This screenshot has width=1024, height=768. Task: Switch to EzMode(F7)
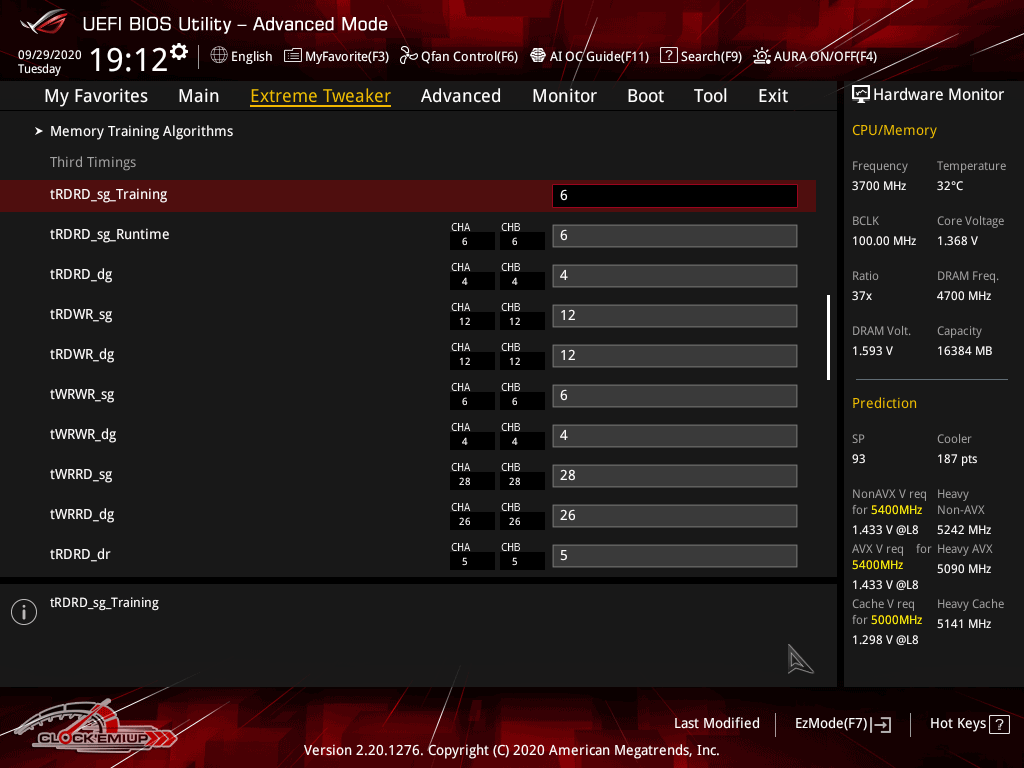pyautogui.click(x=842, y=724)
